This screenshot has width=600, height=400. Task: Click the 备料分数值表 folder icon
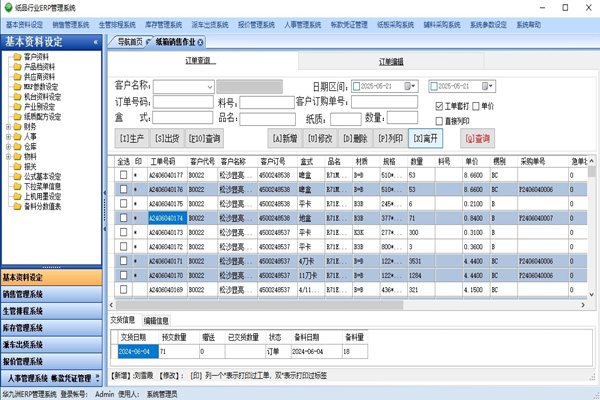(x=17, y=207)
